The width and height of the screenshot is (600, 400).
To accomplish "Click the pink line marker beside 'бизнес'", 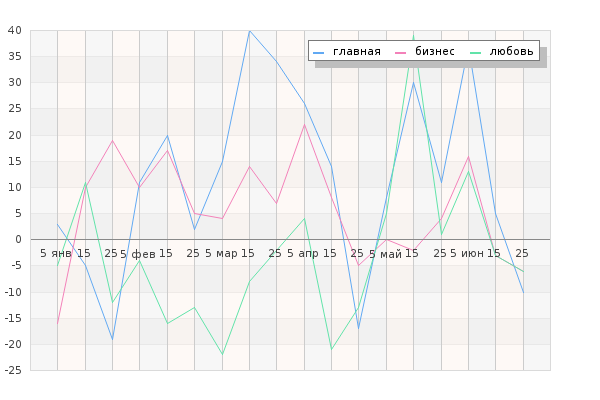I will (x=400, y=52).
